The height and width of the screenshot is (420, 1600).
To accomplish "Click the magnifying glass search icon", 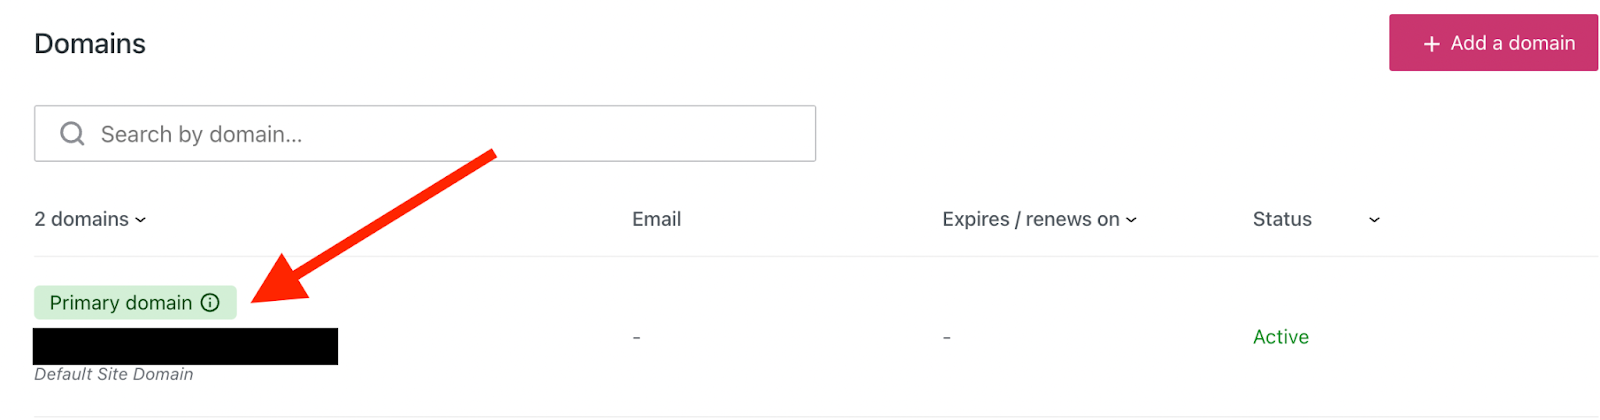I will (72, 134).
